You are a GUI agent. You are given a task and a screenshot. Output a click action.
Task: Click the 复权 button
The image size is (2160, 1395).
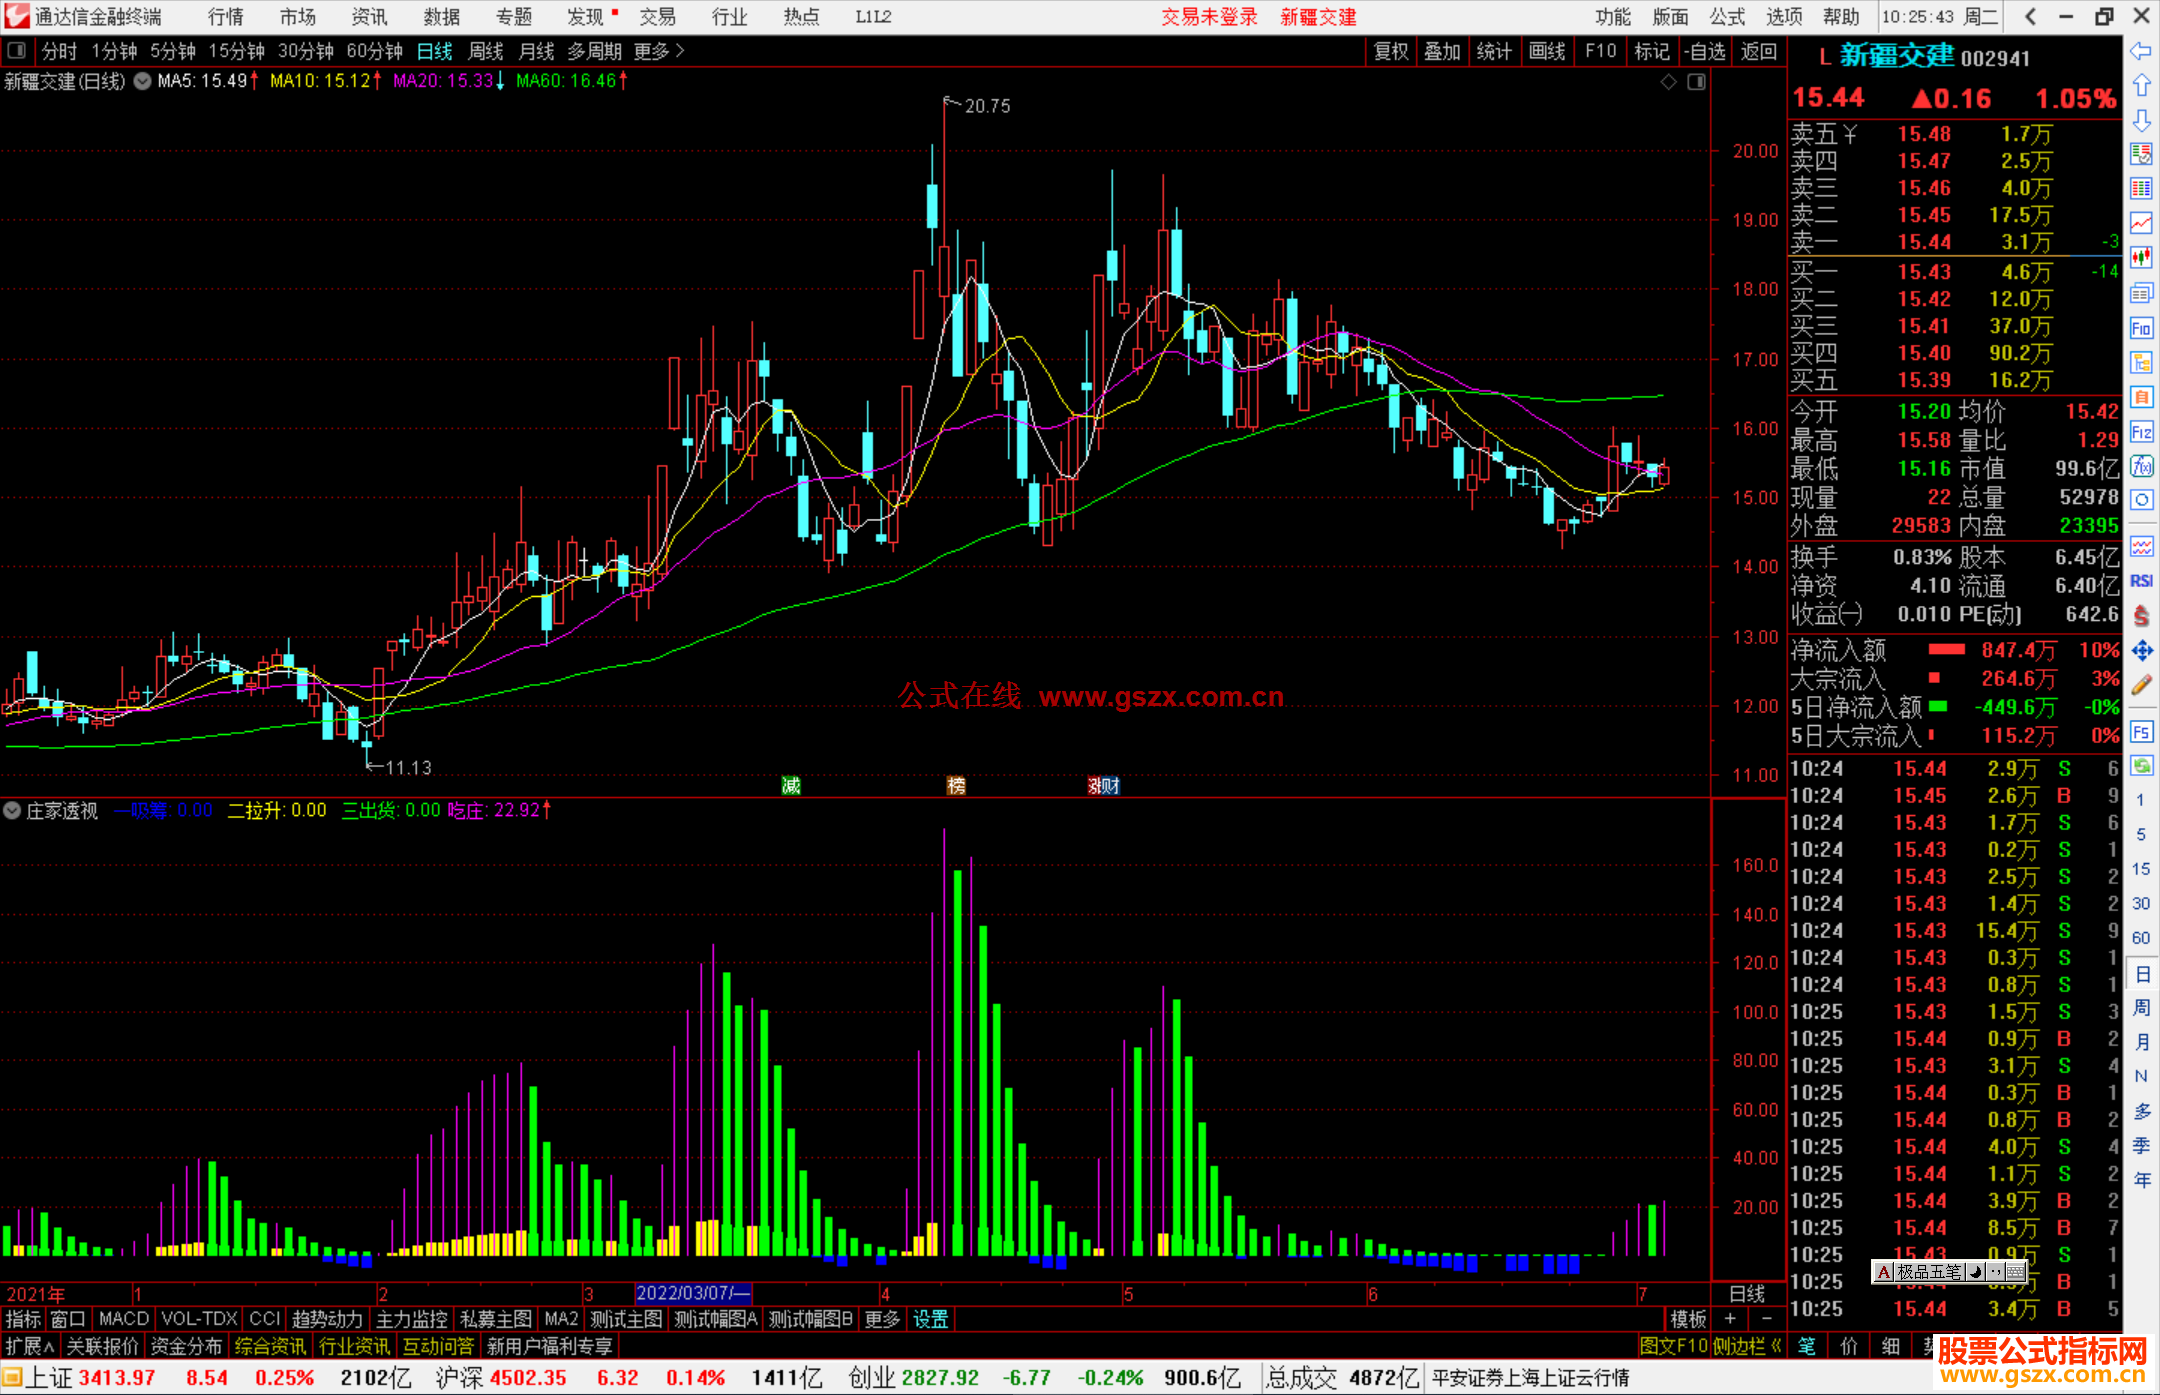[1391, 51]
